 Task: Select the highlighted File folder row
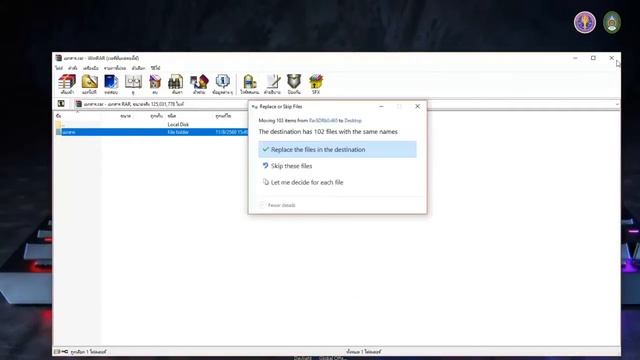tap(152, 132)
